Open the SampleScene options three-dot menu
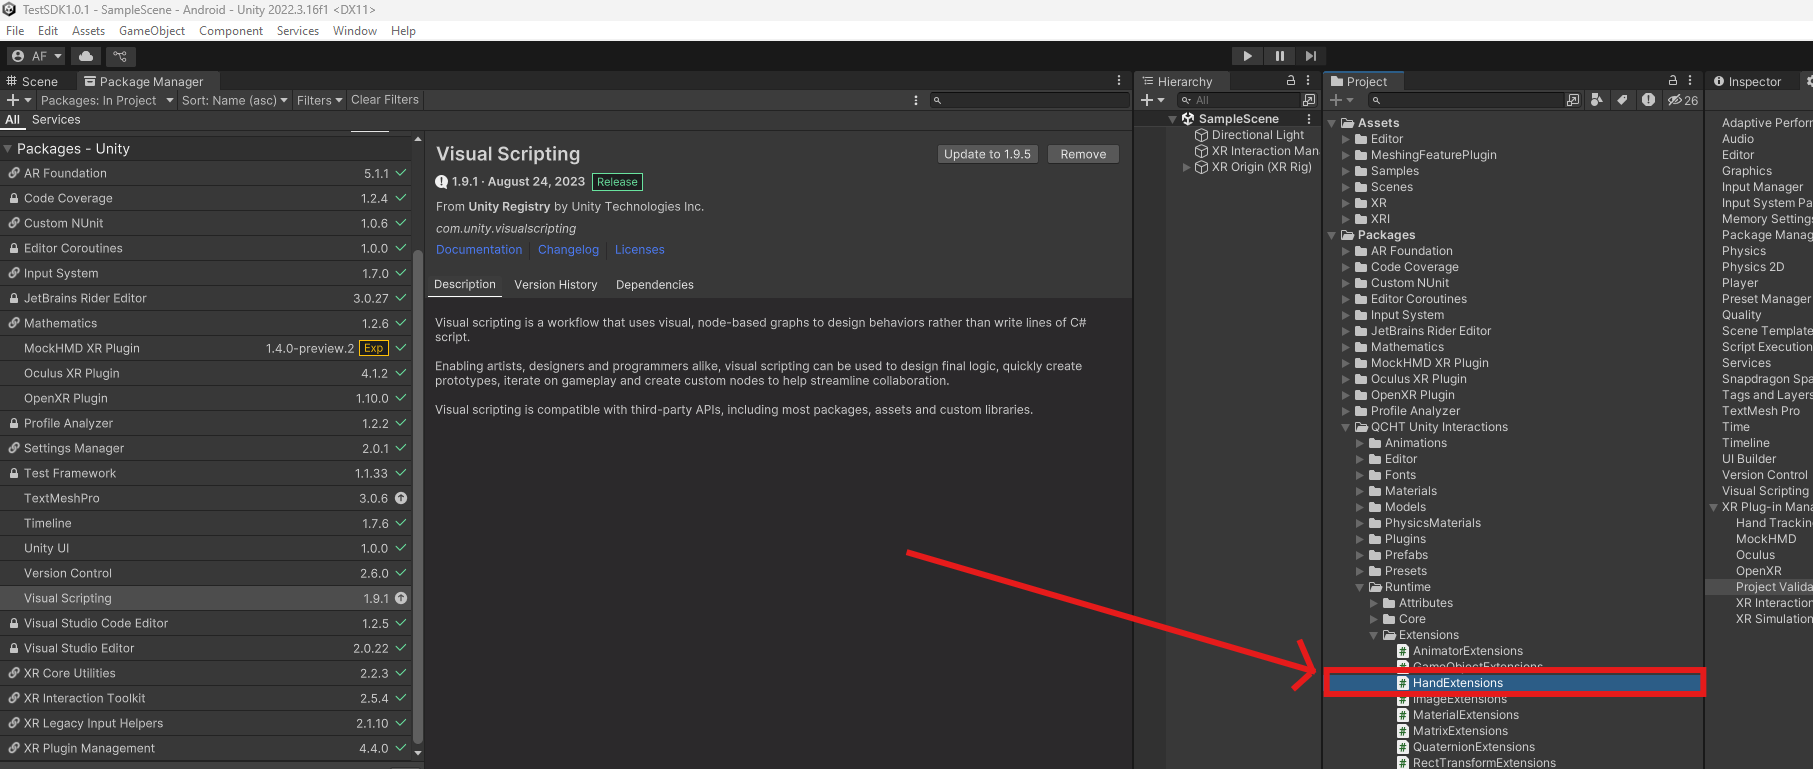Image resolution: width=1813 pixels, height=769 pixels. tap(1308, 119)
